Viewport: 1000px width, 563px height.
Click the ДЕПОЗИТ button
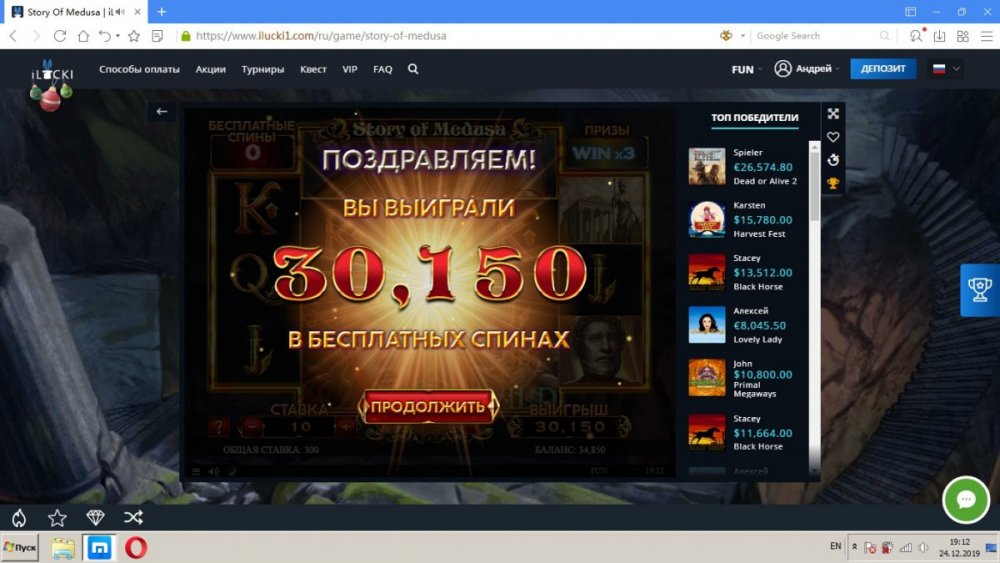pos(883,68)
